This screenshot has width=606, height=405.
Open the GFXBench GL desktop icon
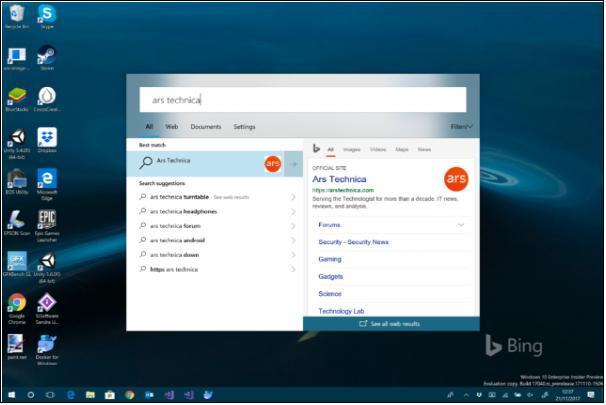click(x=17, y=264)
